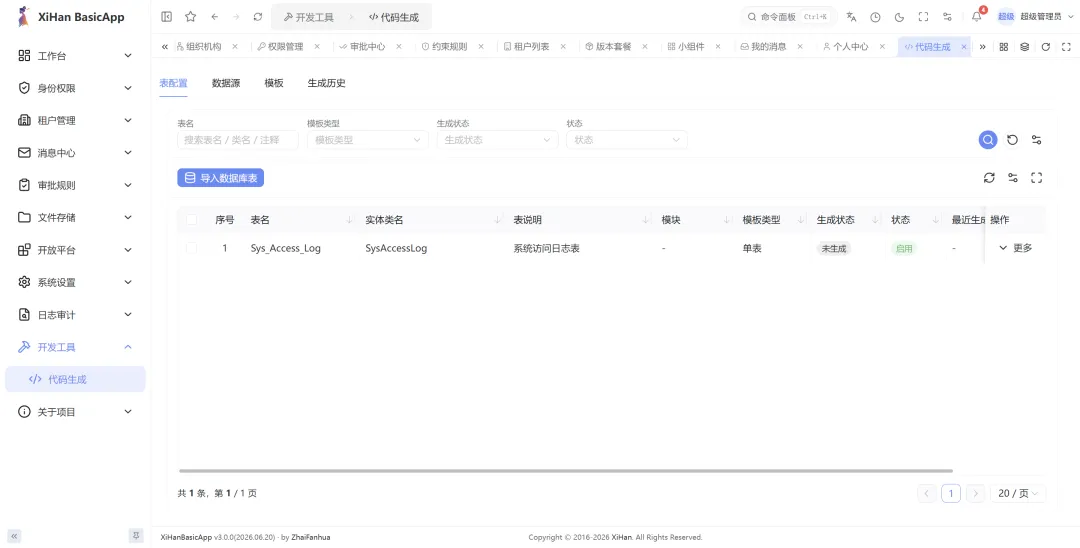1080x548 pixels.
Task: Click the language translation icon
Action: point(851,17)
